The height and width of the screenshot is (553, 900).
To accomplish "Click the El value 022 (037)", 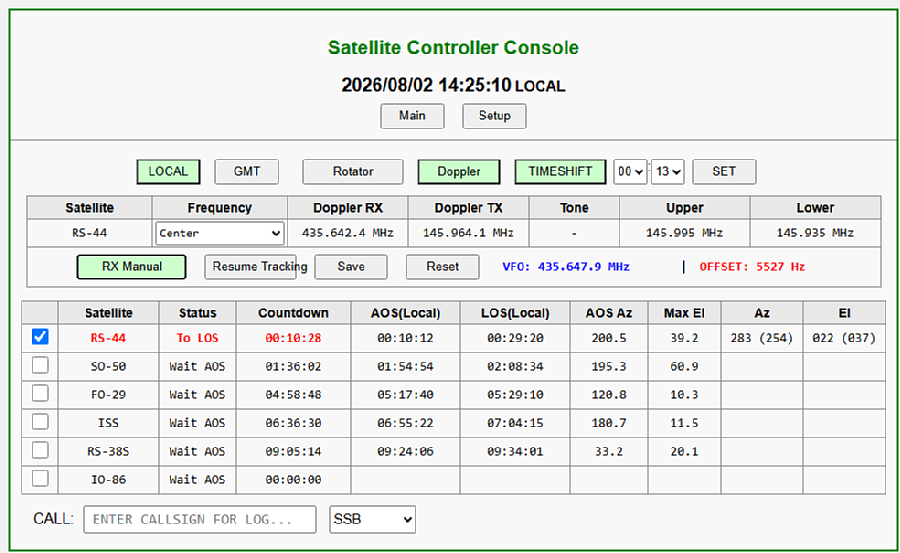I will (x=844, y=338).
